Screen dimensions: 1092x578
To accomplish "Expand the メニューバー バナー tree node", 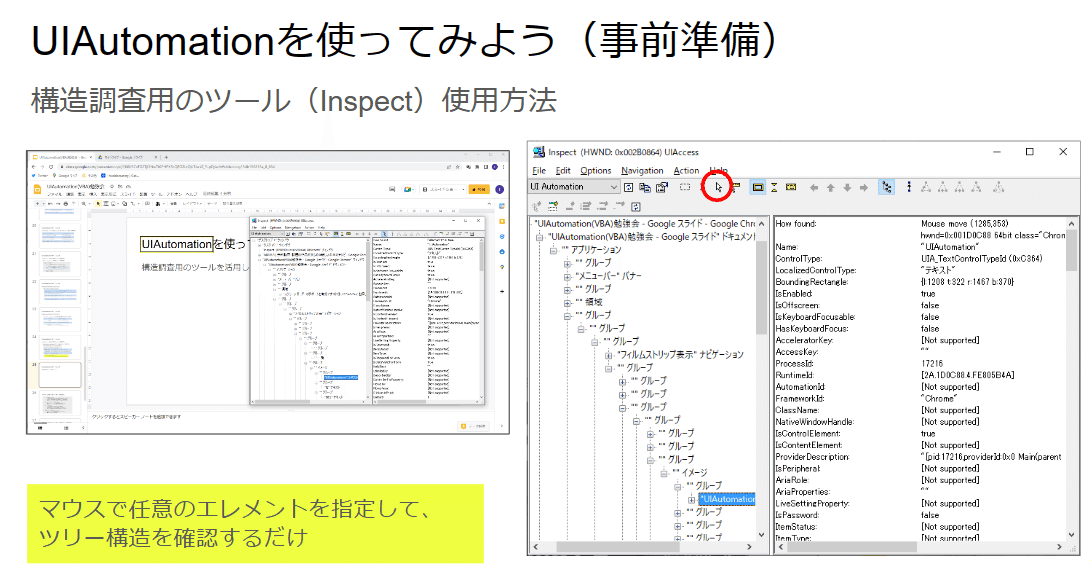I will tap(567, 276).
